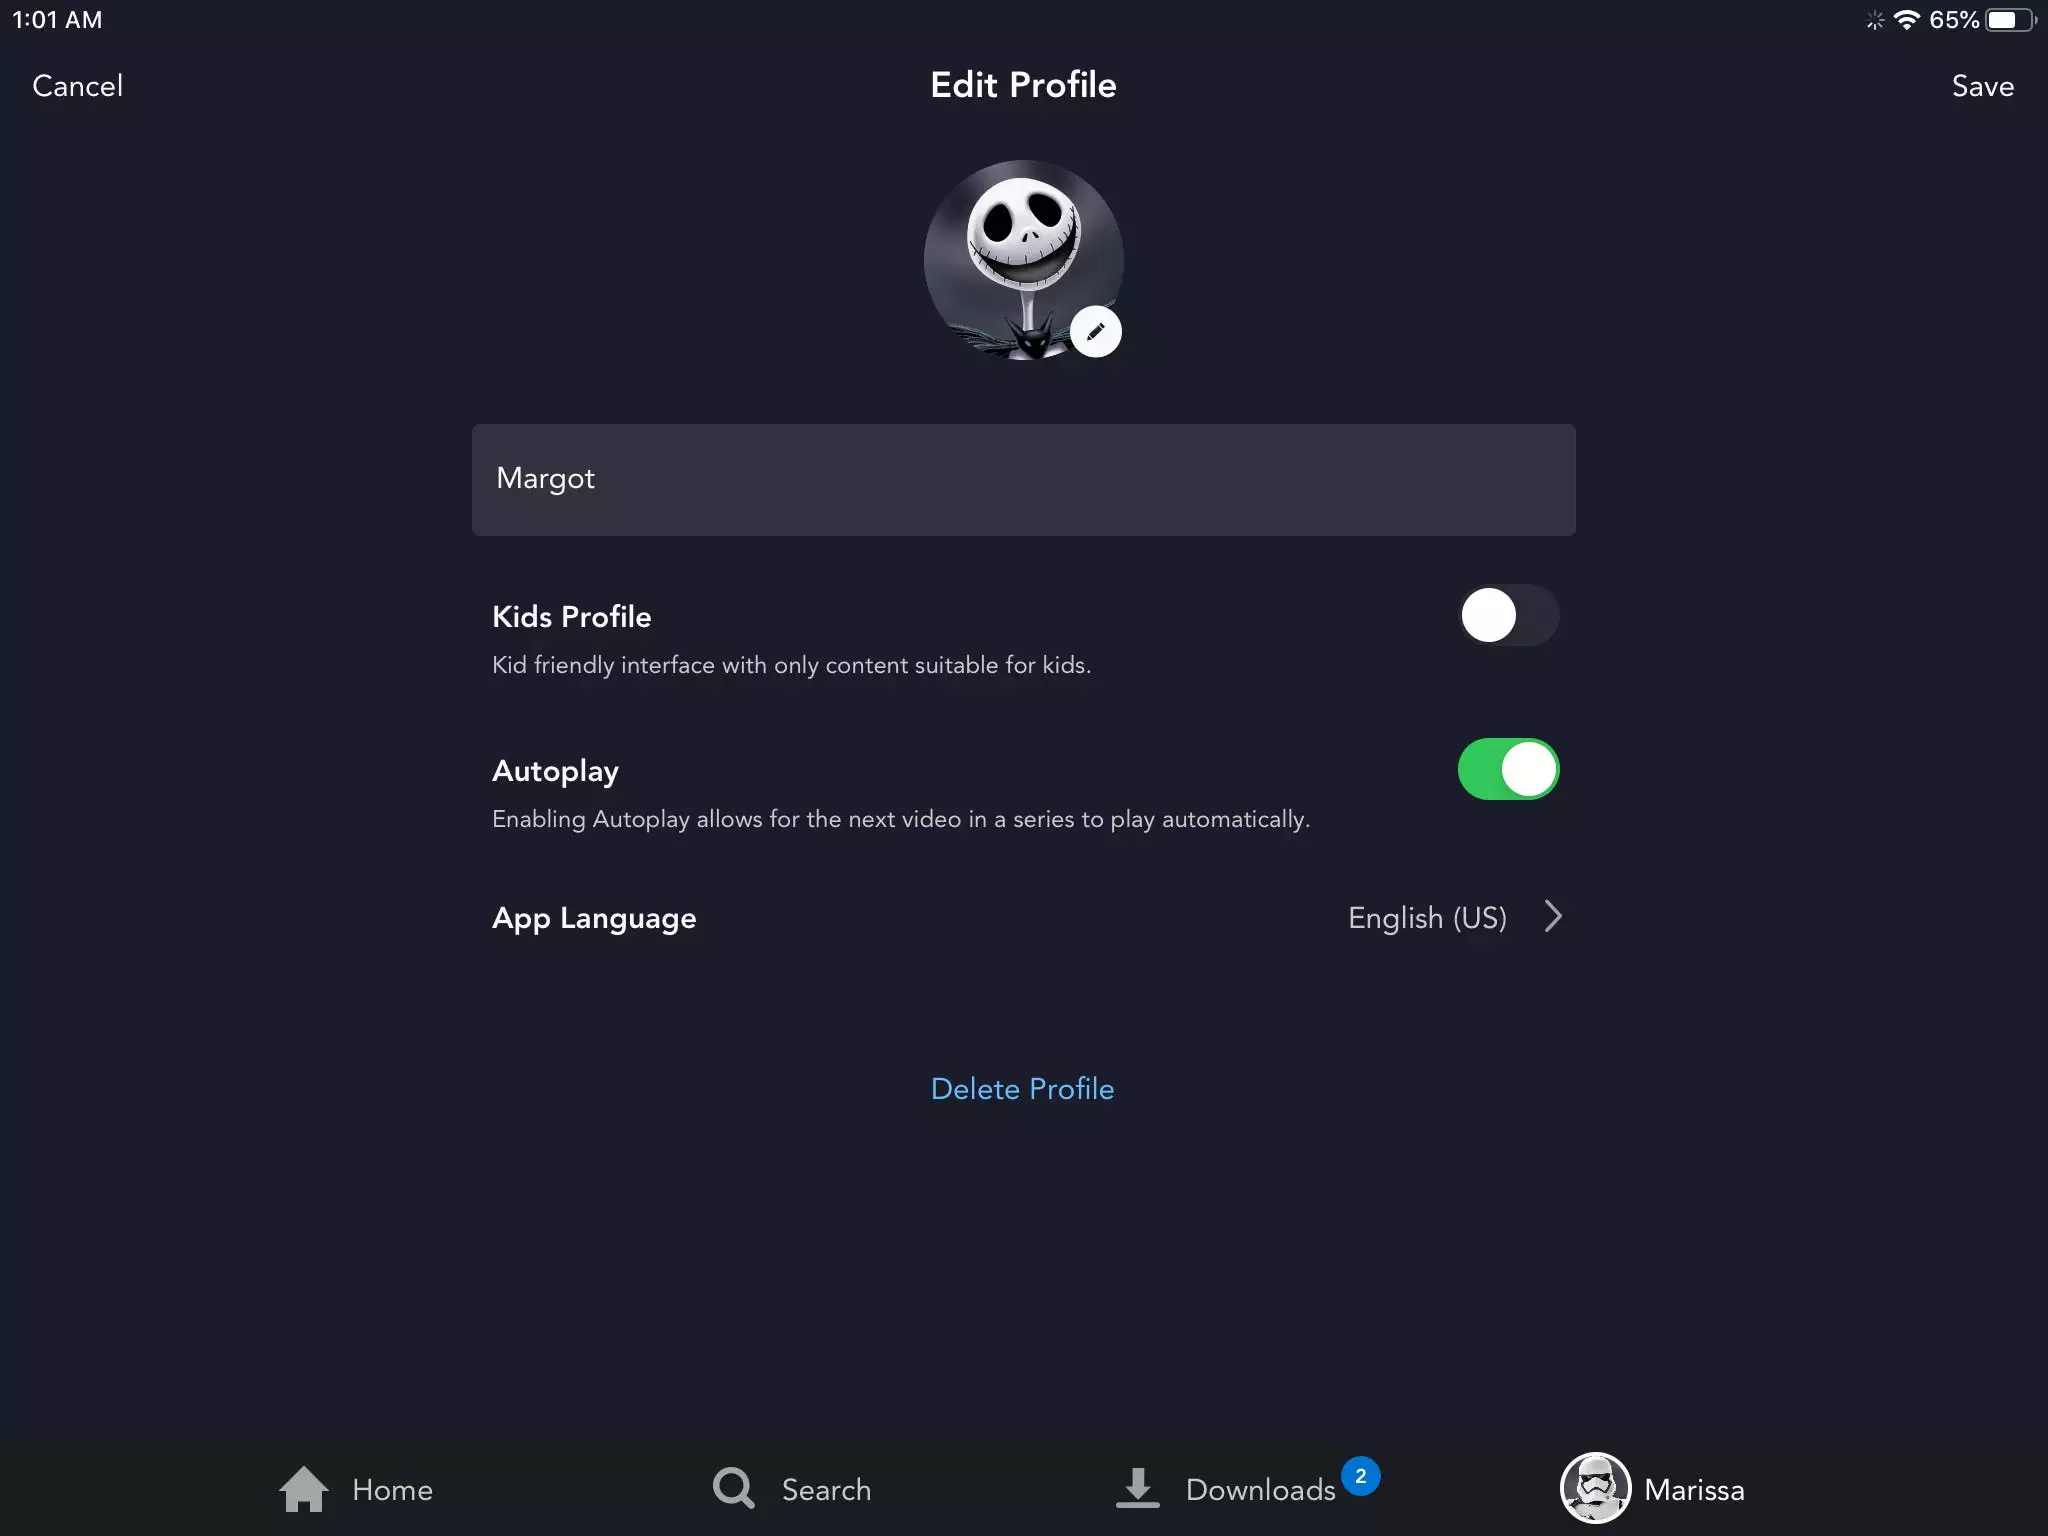The width and height of the screenshot is (2048, 1536).
Task: Click the Jack Skellington profile avatar icon
Action: (1024, 258)
